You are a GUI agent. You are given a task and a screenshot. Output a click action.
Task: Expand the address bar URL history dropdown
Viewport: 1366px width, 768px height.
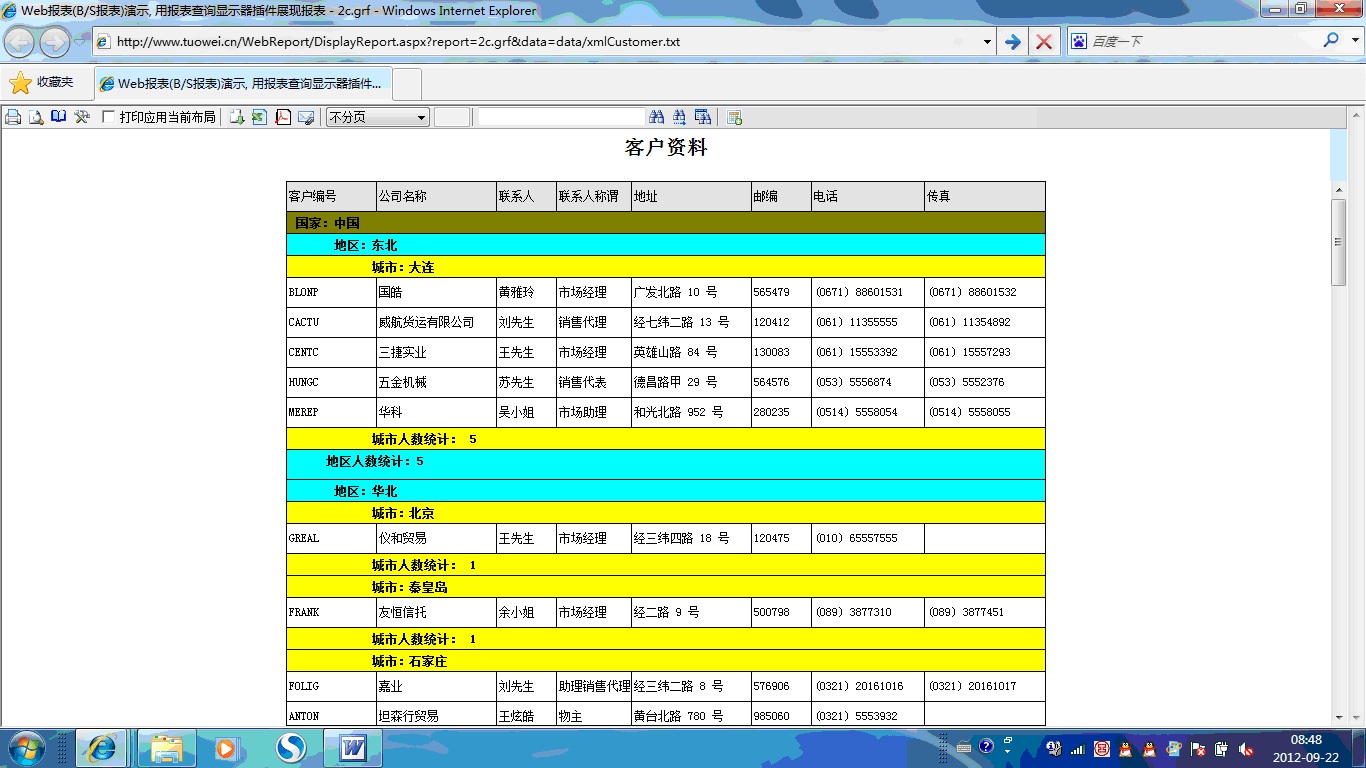coord(987,42)
